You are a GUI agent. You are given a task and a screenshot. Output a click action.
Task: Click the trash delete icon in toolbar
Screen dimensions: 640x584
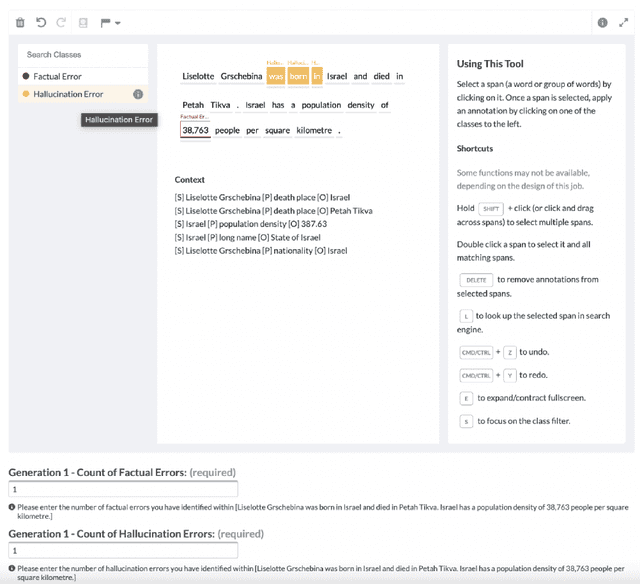[21, 22]
